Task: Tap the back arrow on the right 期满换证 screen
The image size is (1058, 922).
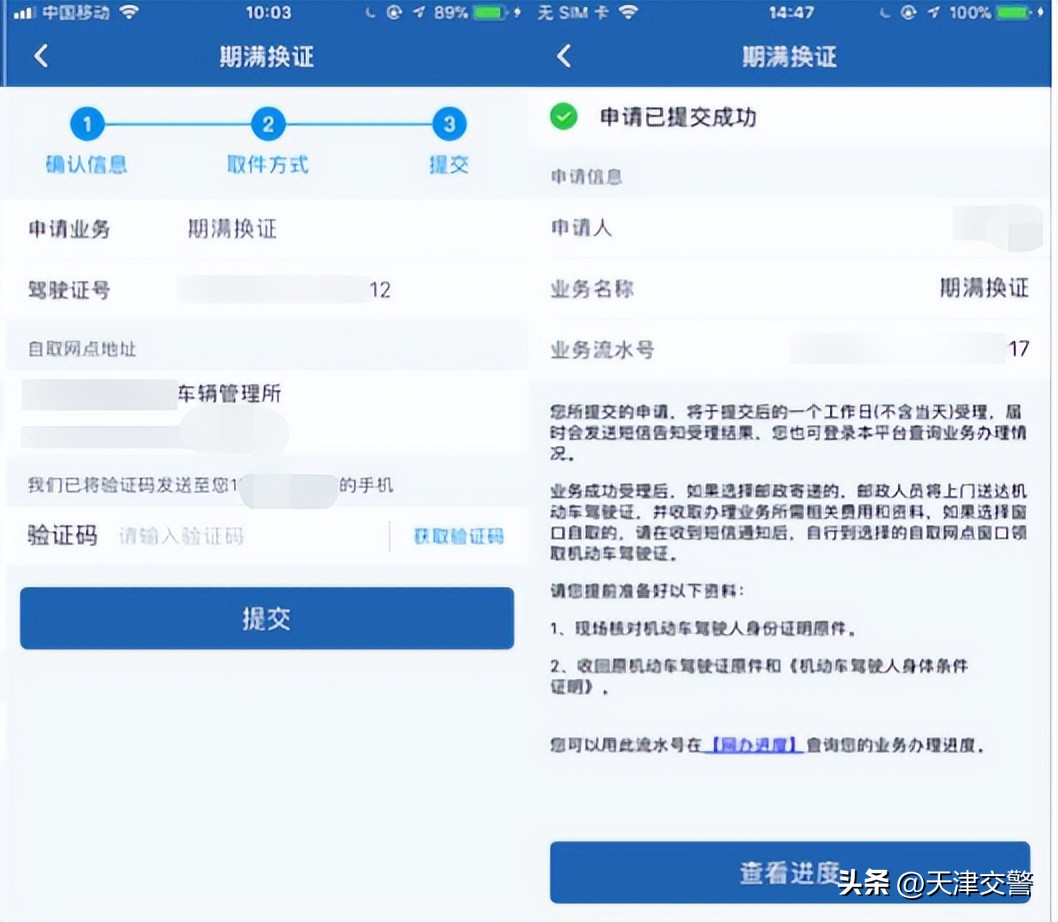Action: (x=563, y=57)
